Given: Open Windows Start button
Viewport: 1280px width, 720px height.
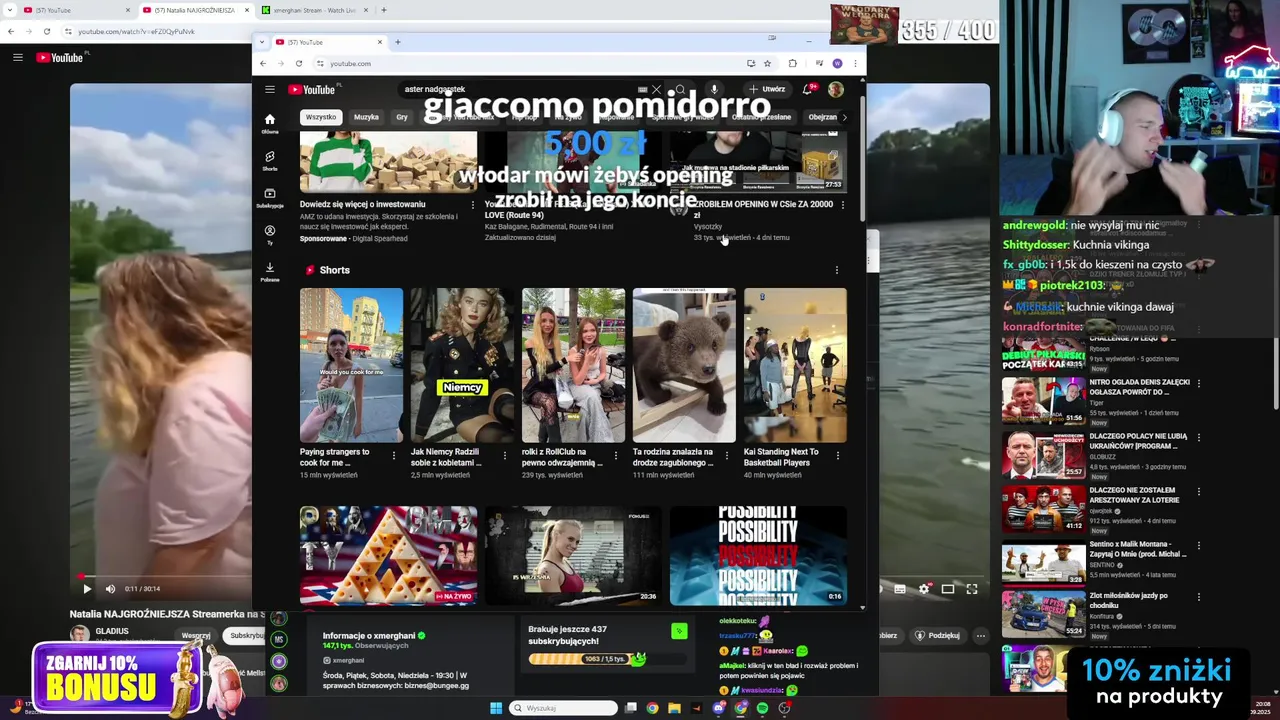Looking at the screenshot, I should click(x=496, y=708).
